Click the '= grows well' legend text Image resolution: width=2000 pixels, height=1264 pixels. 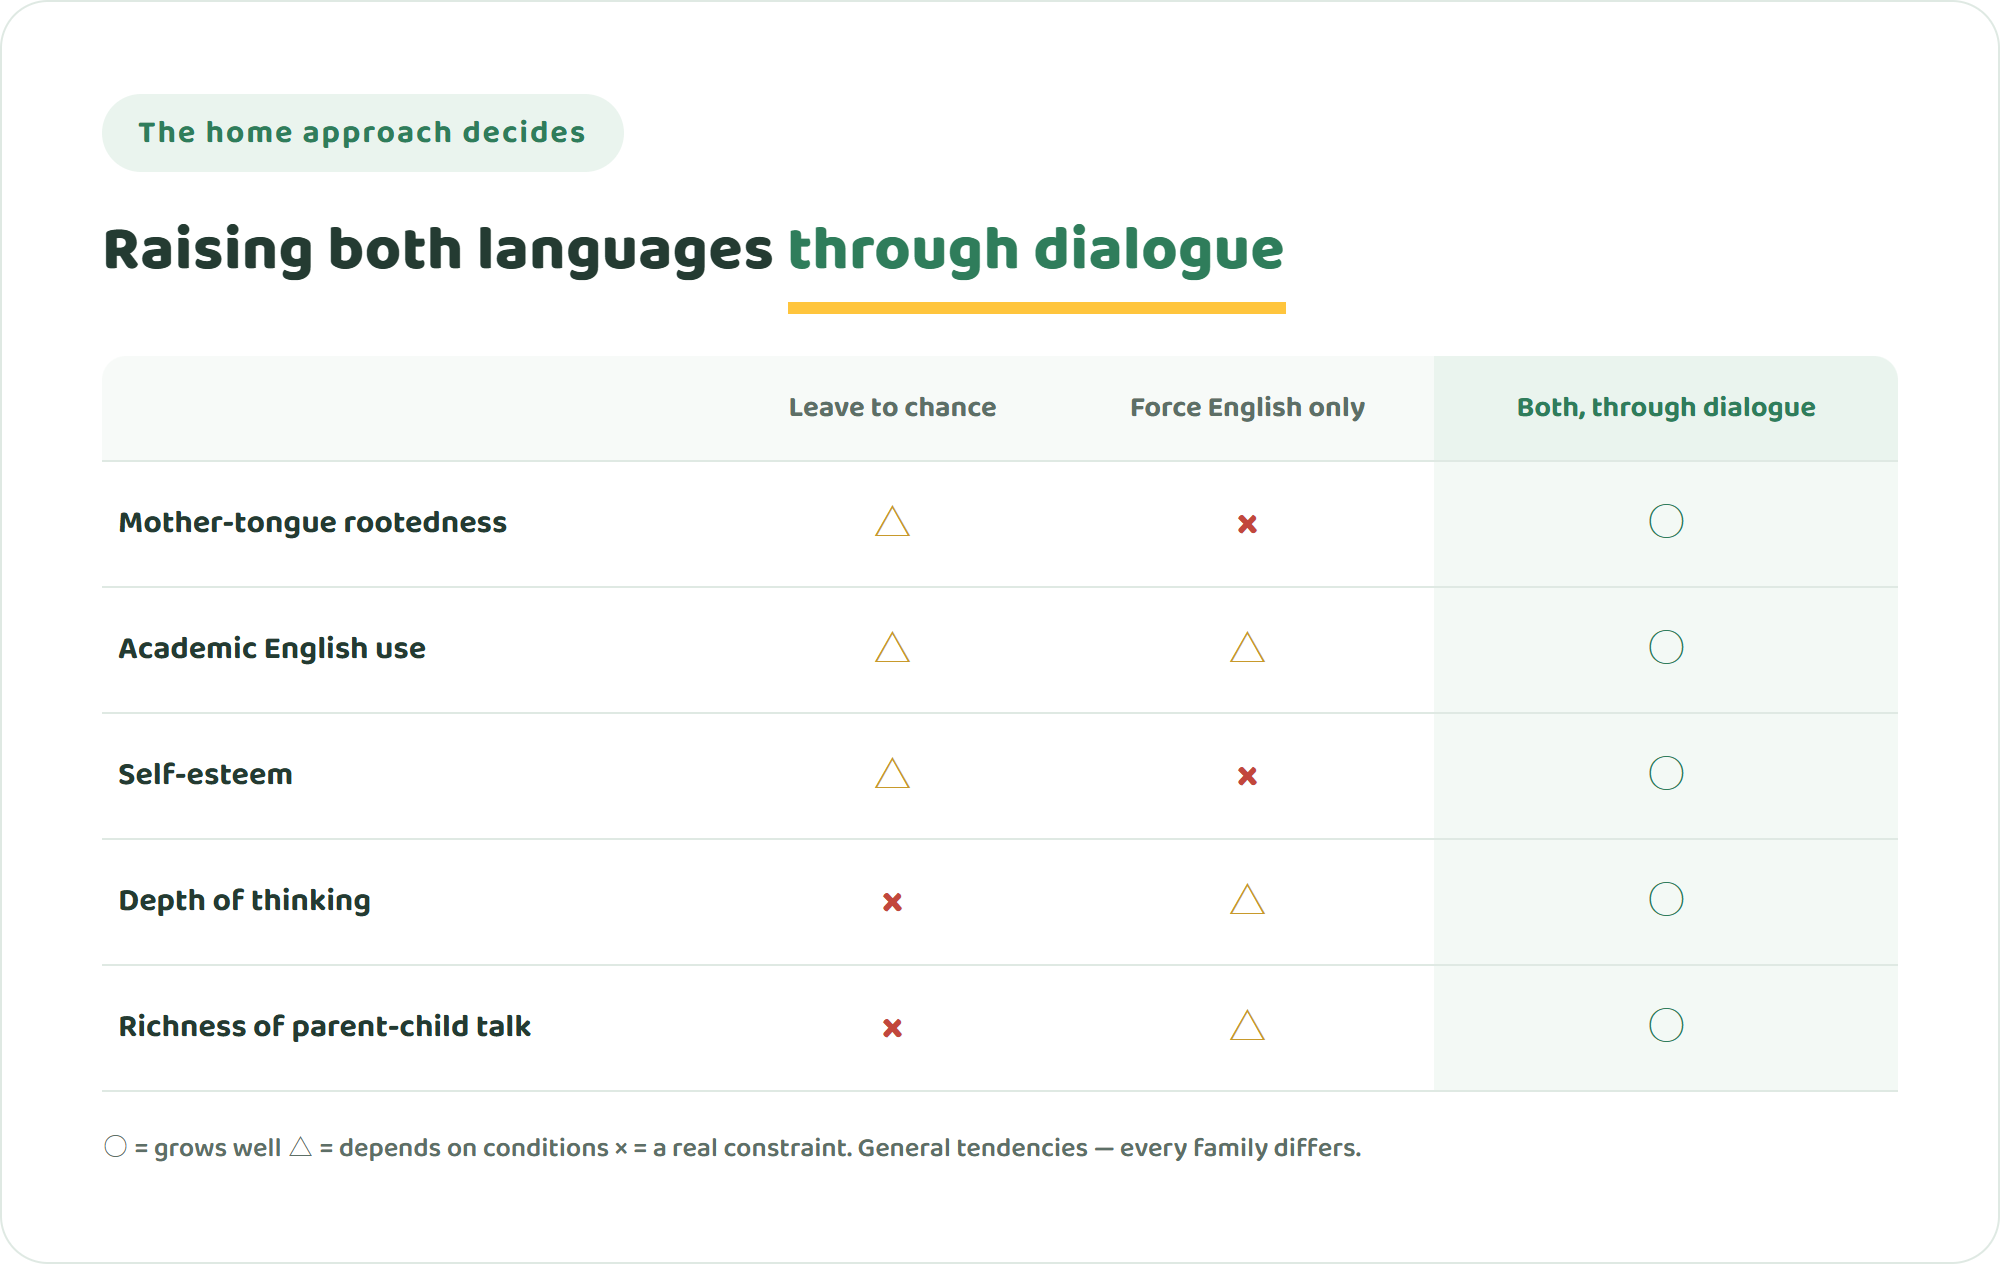tap(208, 1148)
